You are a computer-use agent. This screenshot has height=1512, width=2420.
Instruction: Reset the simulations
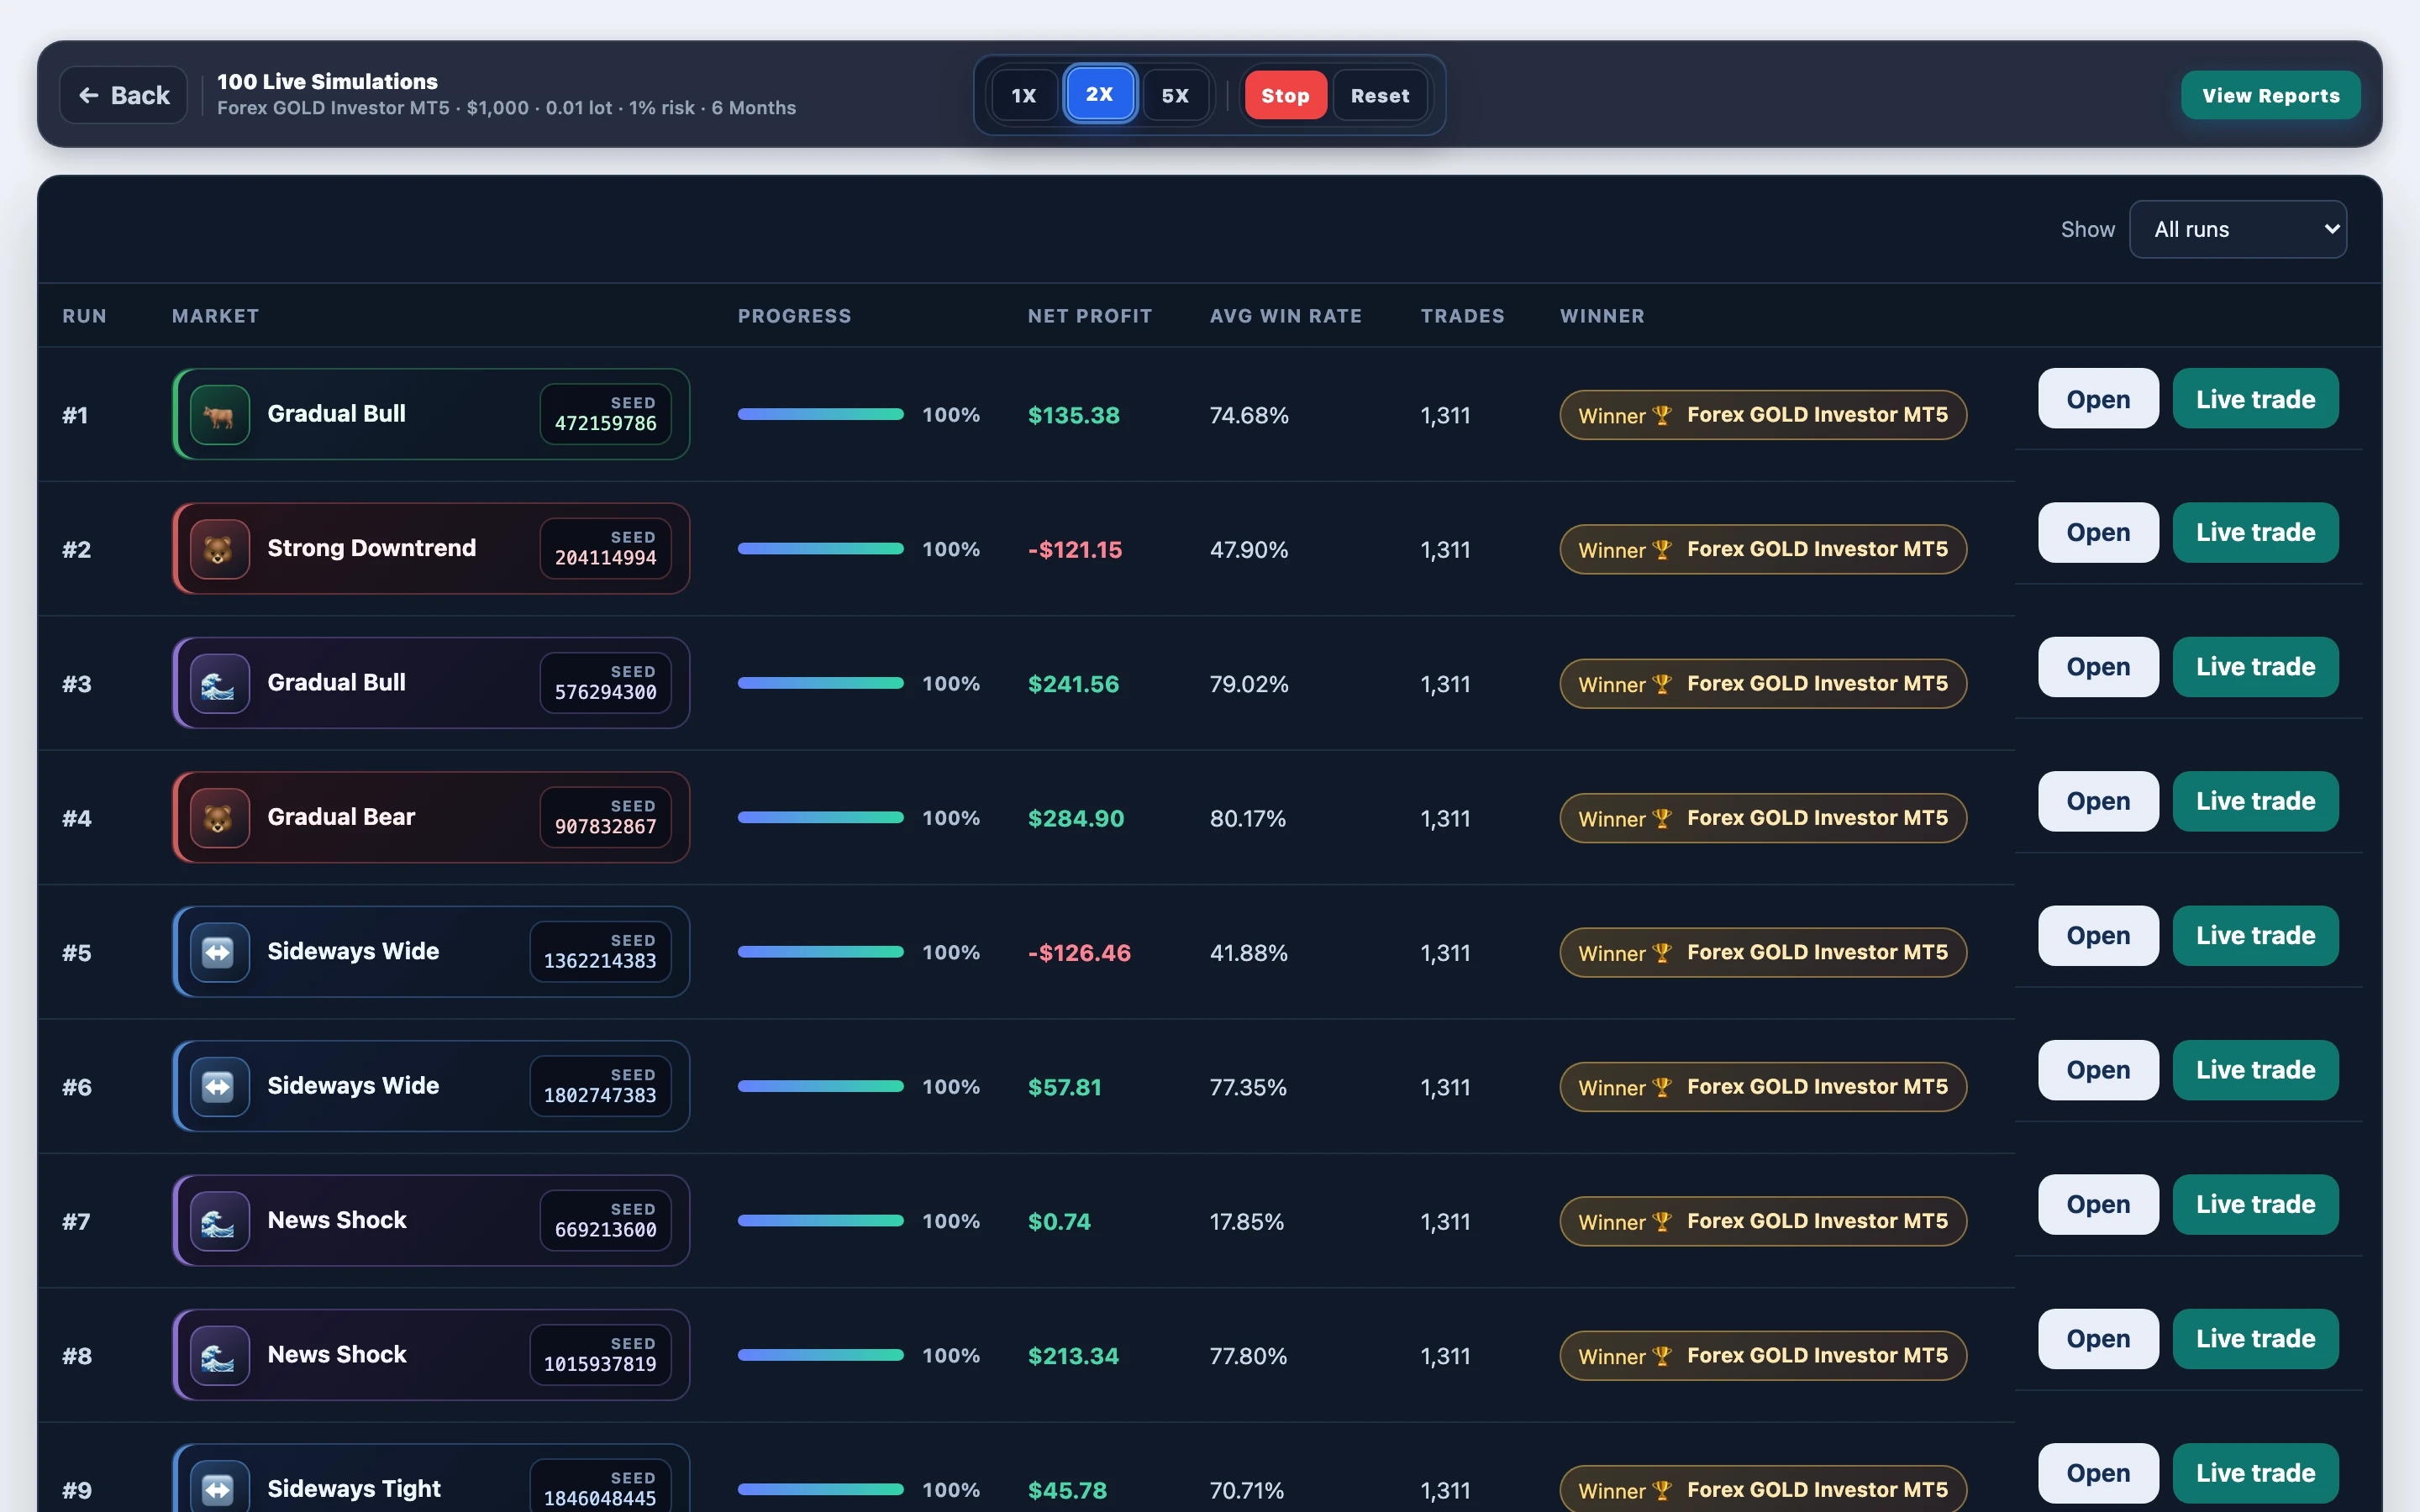(1380, 95)
